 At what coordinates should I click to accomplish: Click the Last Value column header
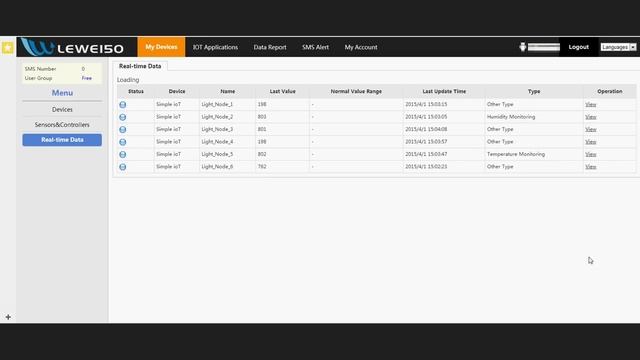(282, 91)
